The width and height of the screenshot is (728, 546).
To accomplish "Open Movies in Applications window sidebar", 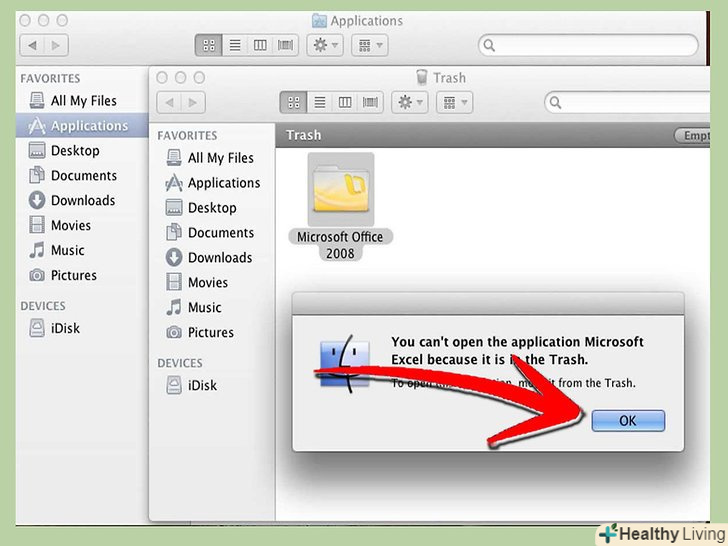I will (x=59, y=225).
